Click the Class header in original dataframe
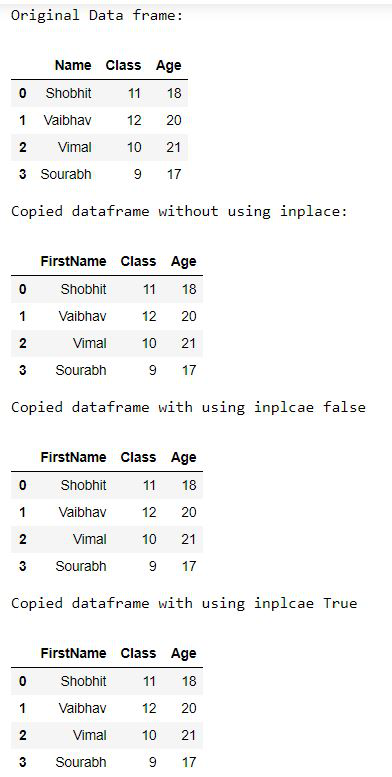392x777 pixels. point(123,65)
